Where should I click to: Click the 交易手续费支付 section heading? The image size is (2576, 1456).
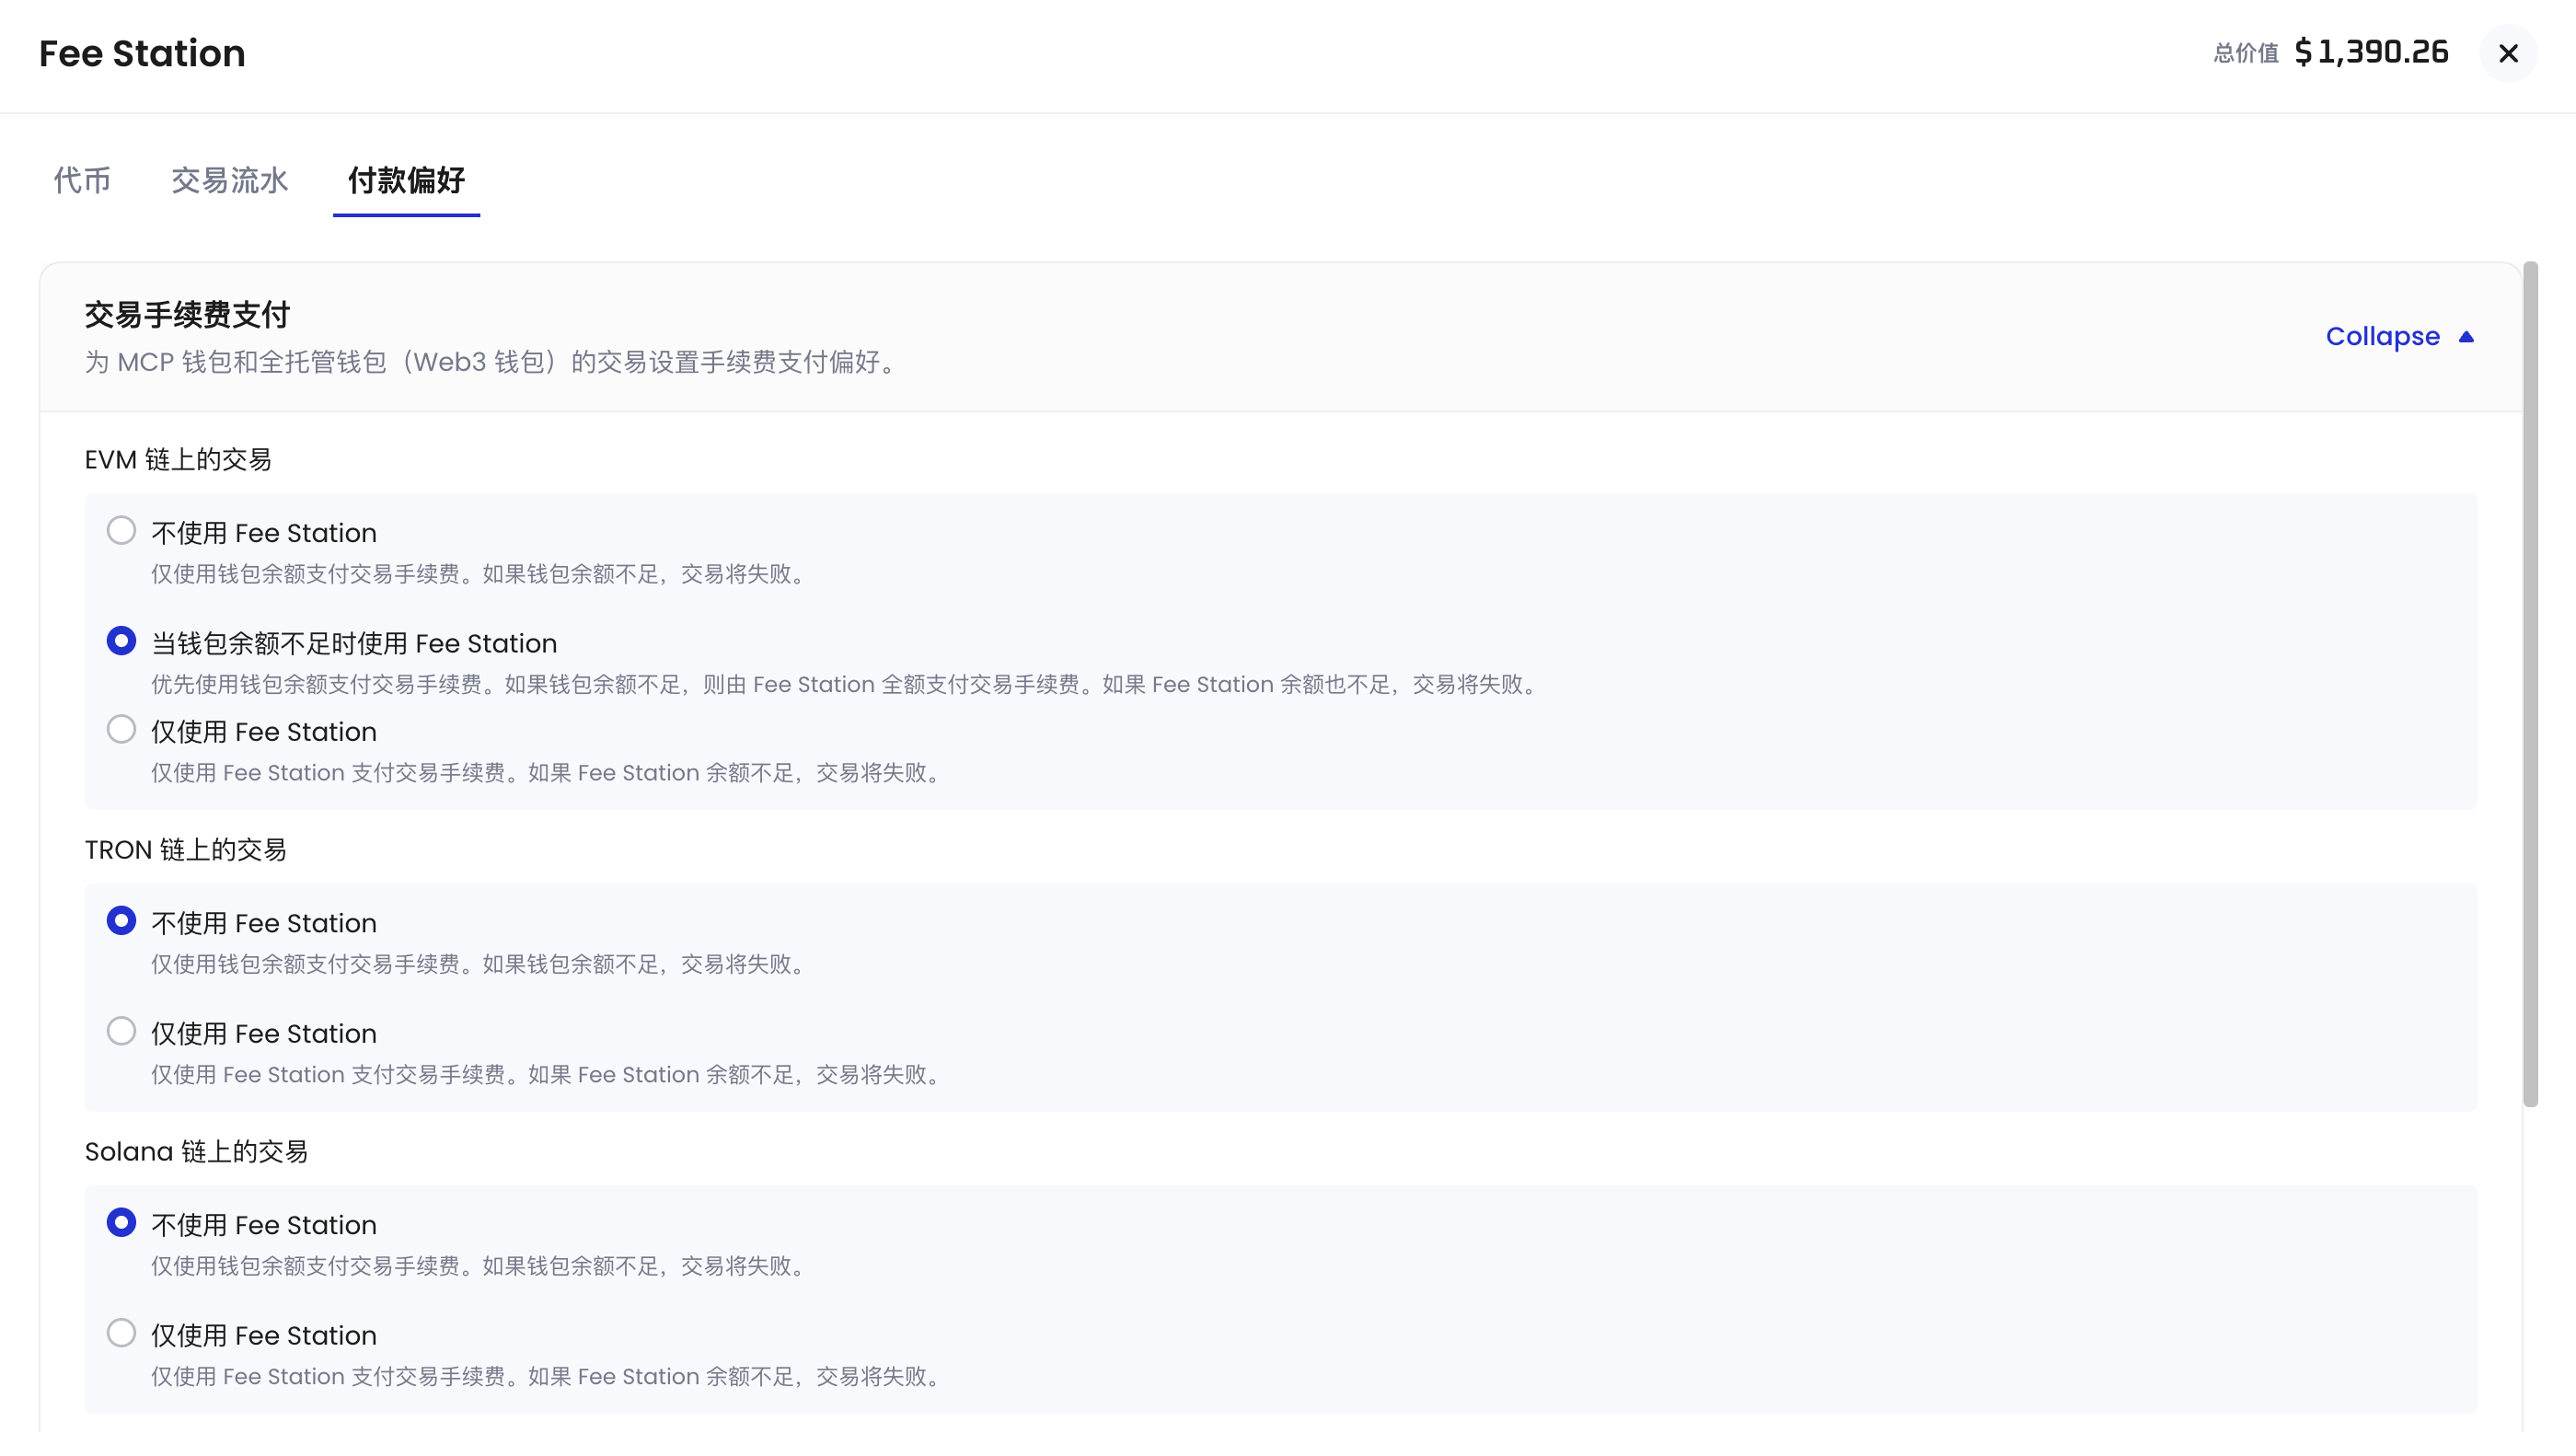(x=187, y=315)
